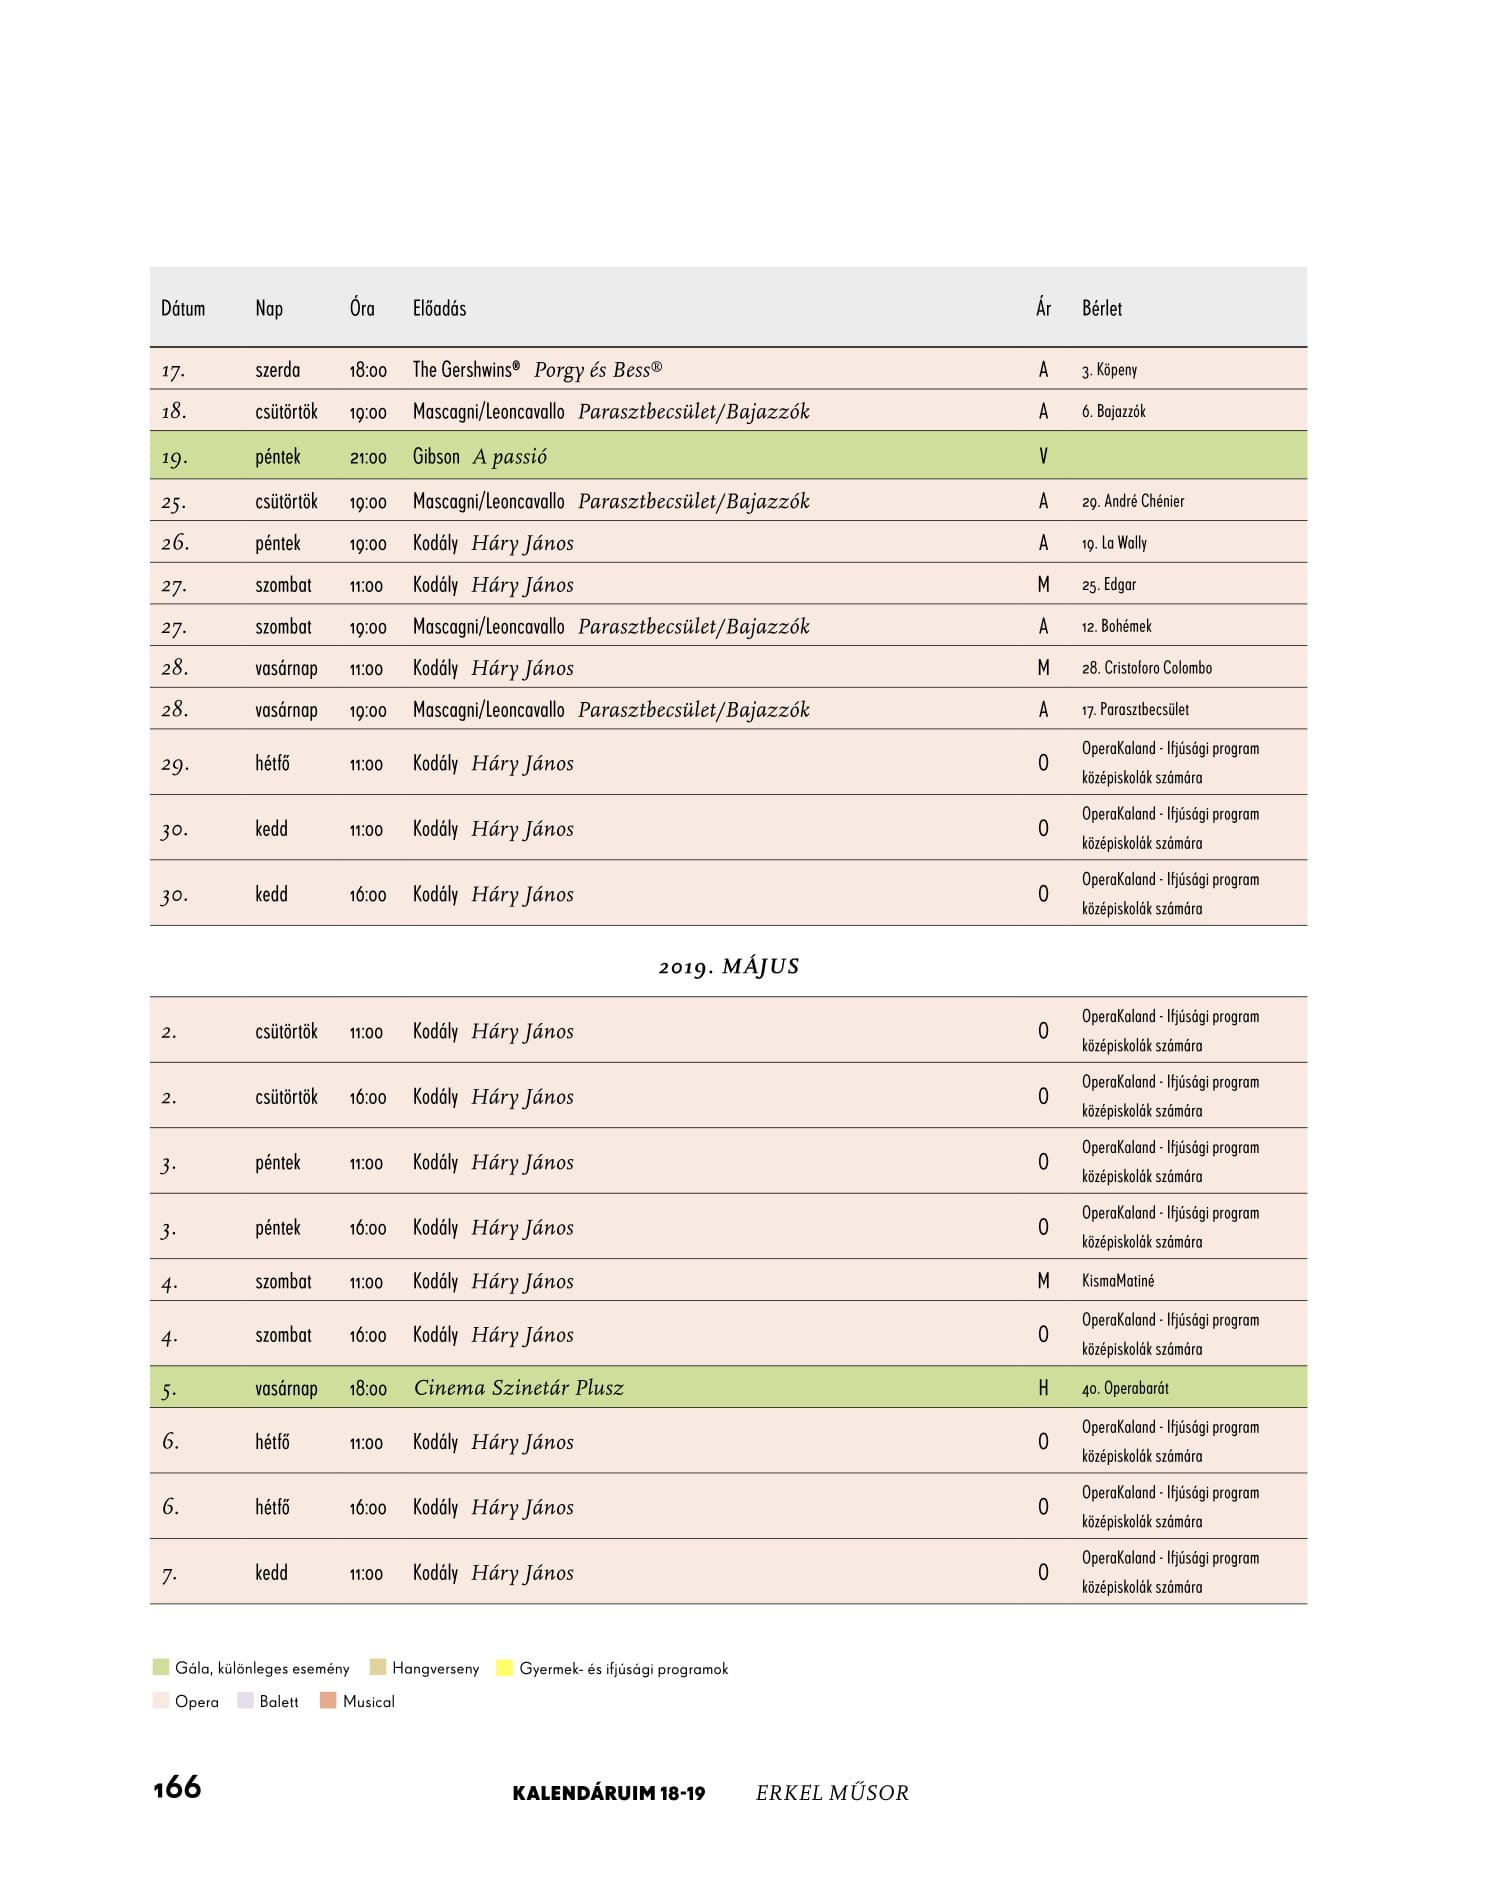Image resolution: width=1497 pixels, height=1890 pixels.
Task: Click the KismaMatiné subscription label
Action: [x=1118, y=1281]
